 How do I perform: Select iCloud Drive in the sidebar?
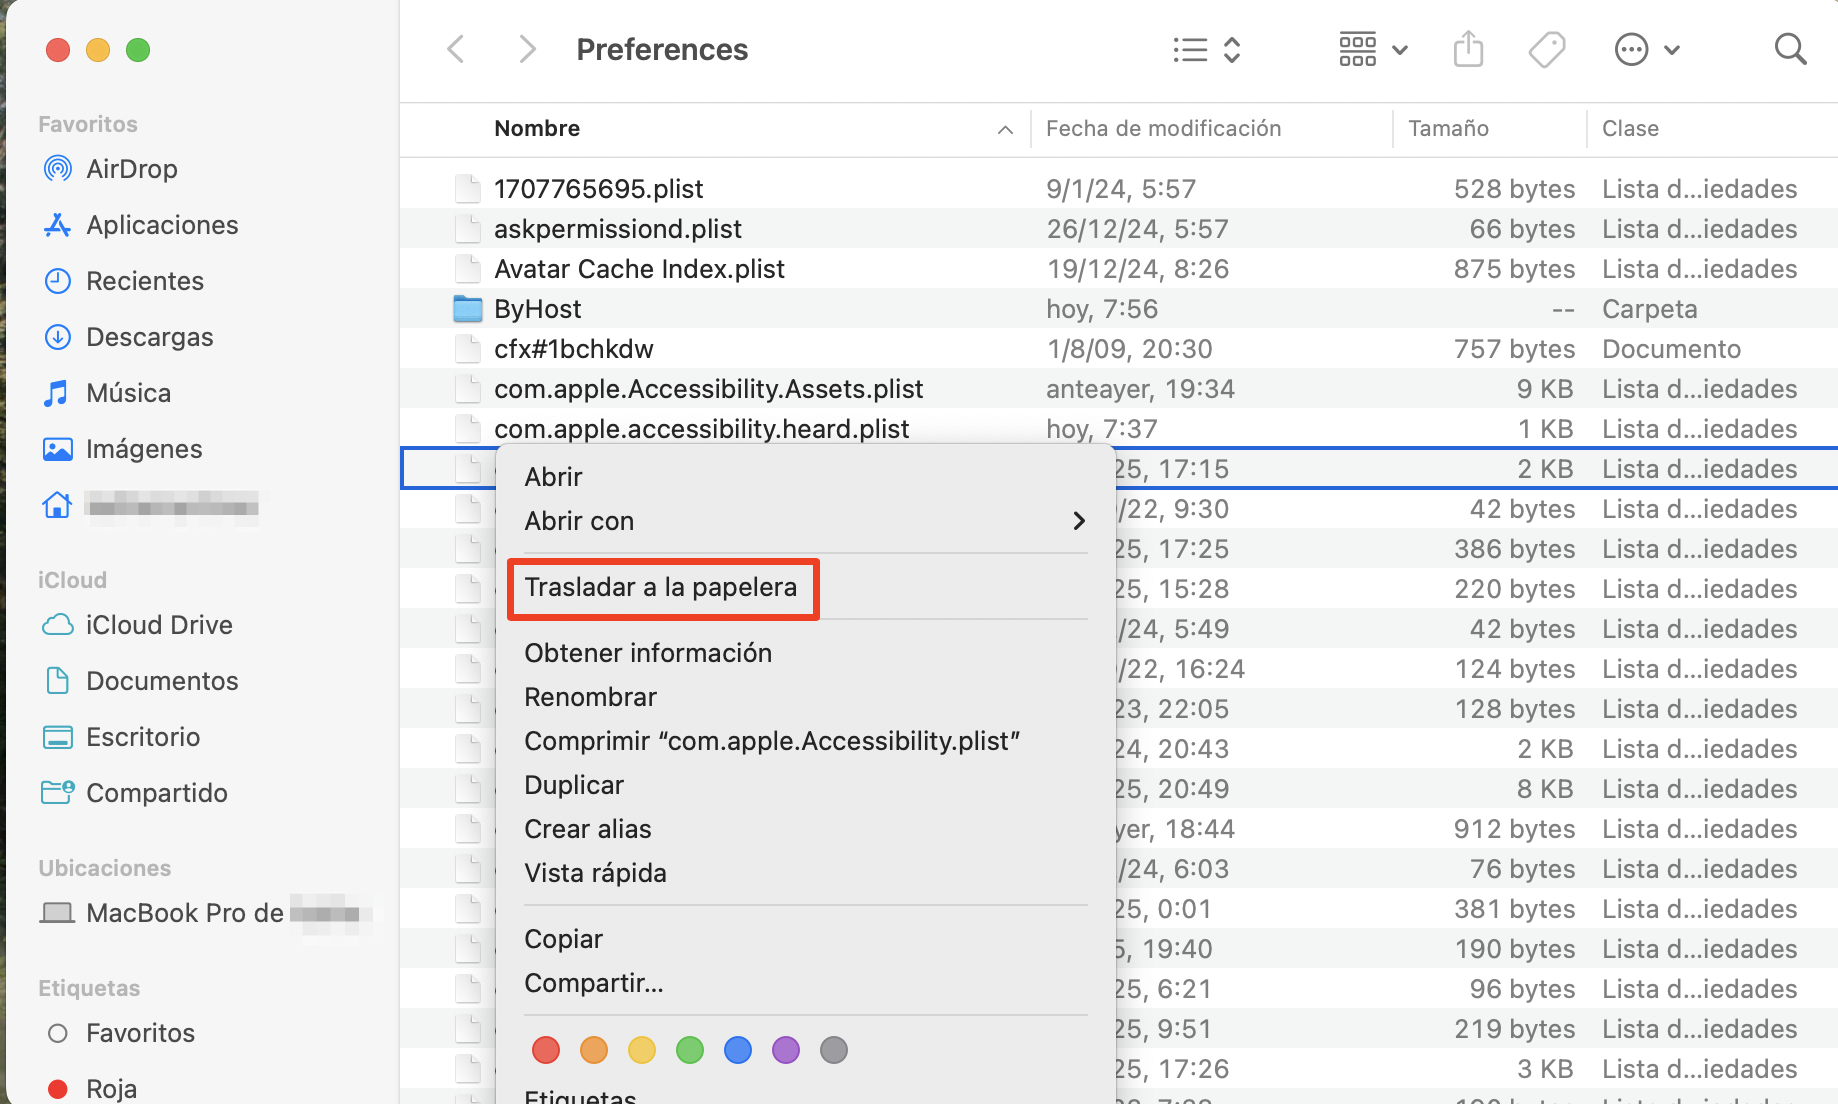tap(158, 624)
